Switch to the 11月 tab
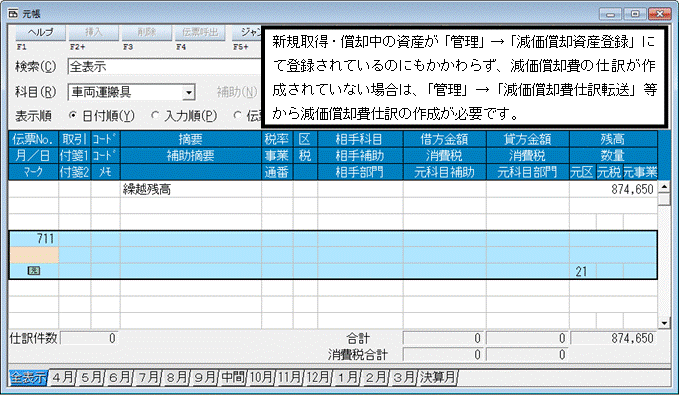This screenshot has height=396, width=679. (289, 377)
